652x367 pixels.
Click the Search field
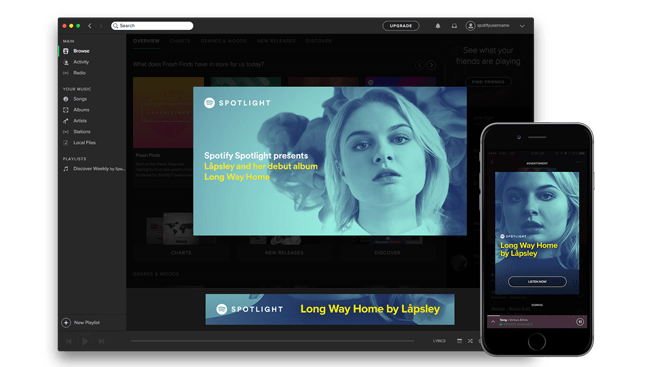tap(152, 26)
